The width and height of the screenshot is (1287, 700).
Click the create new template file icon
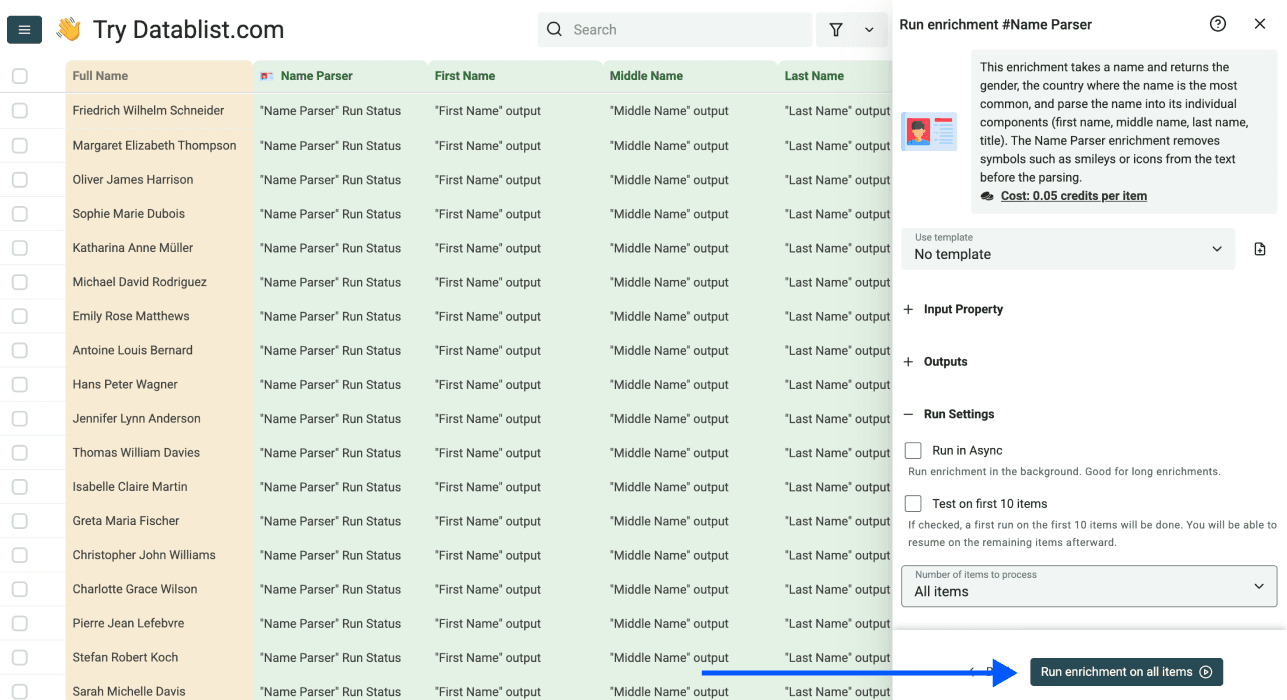tap(1260, 249)
